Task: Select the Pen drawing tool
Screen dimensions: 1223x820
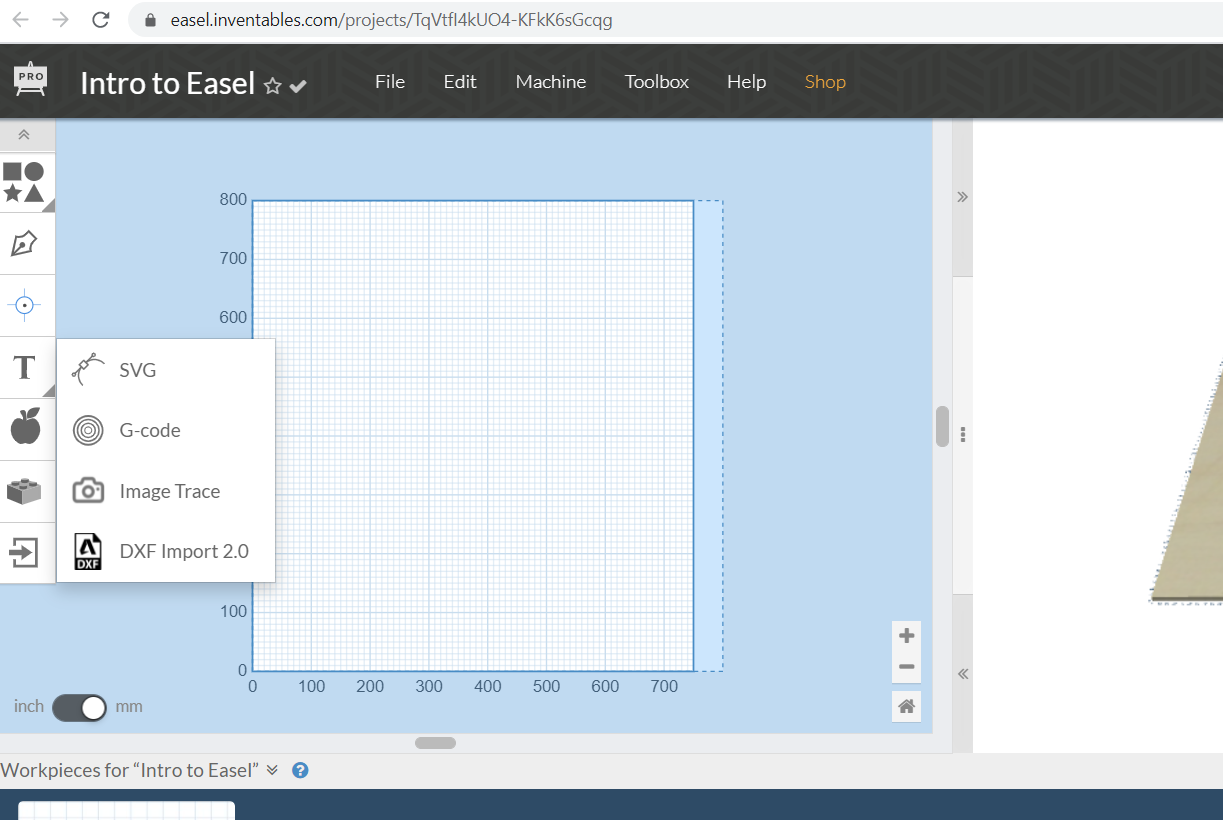Action: (24, 243)
